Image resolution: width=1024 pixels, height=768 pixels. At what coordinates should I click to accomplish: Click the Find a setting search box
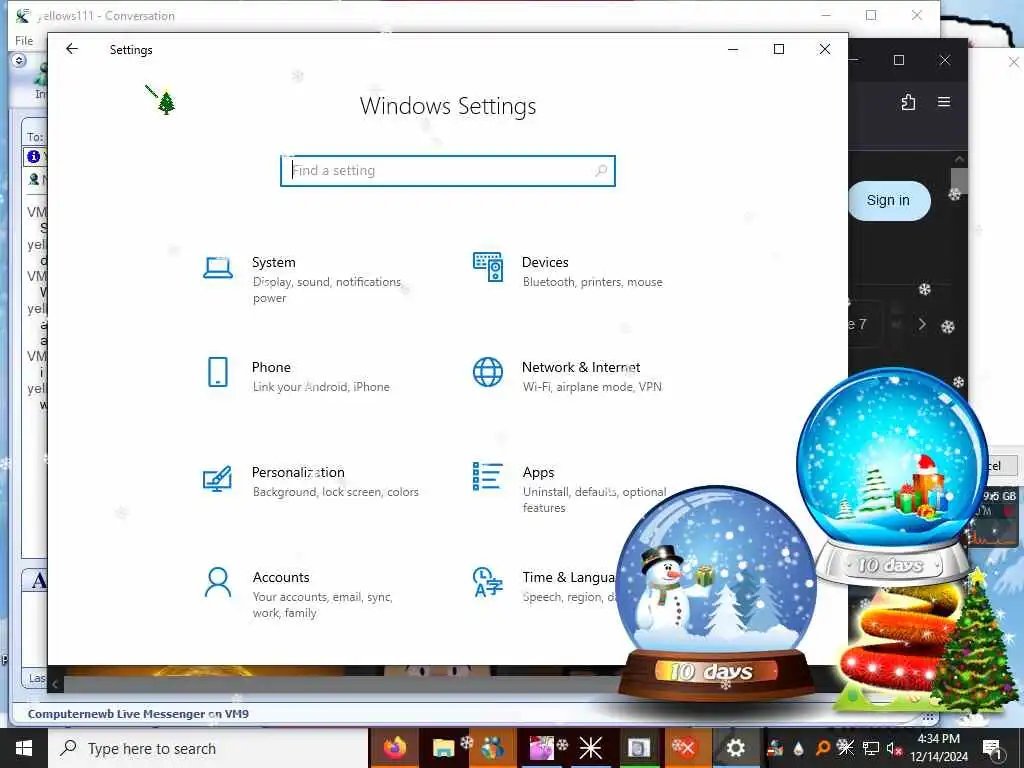pos(447,170)
